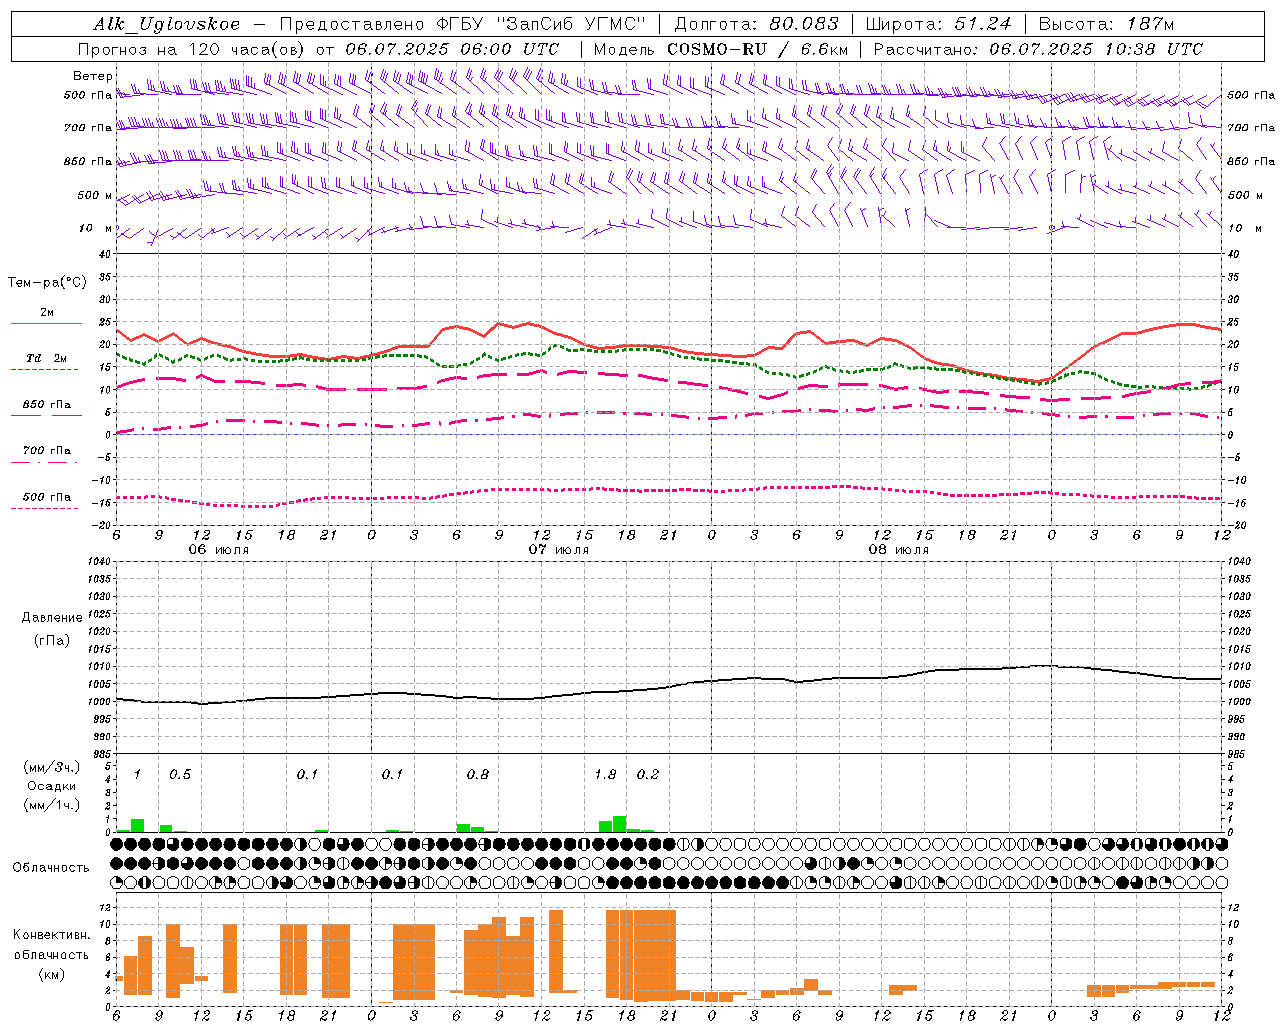
Task: Click the 'Td 2м' dew point legend label
Action: pos(47,358)
